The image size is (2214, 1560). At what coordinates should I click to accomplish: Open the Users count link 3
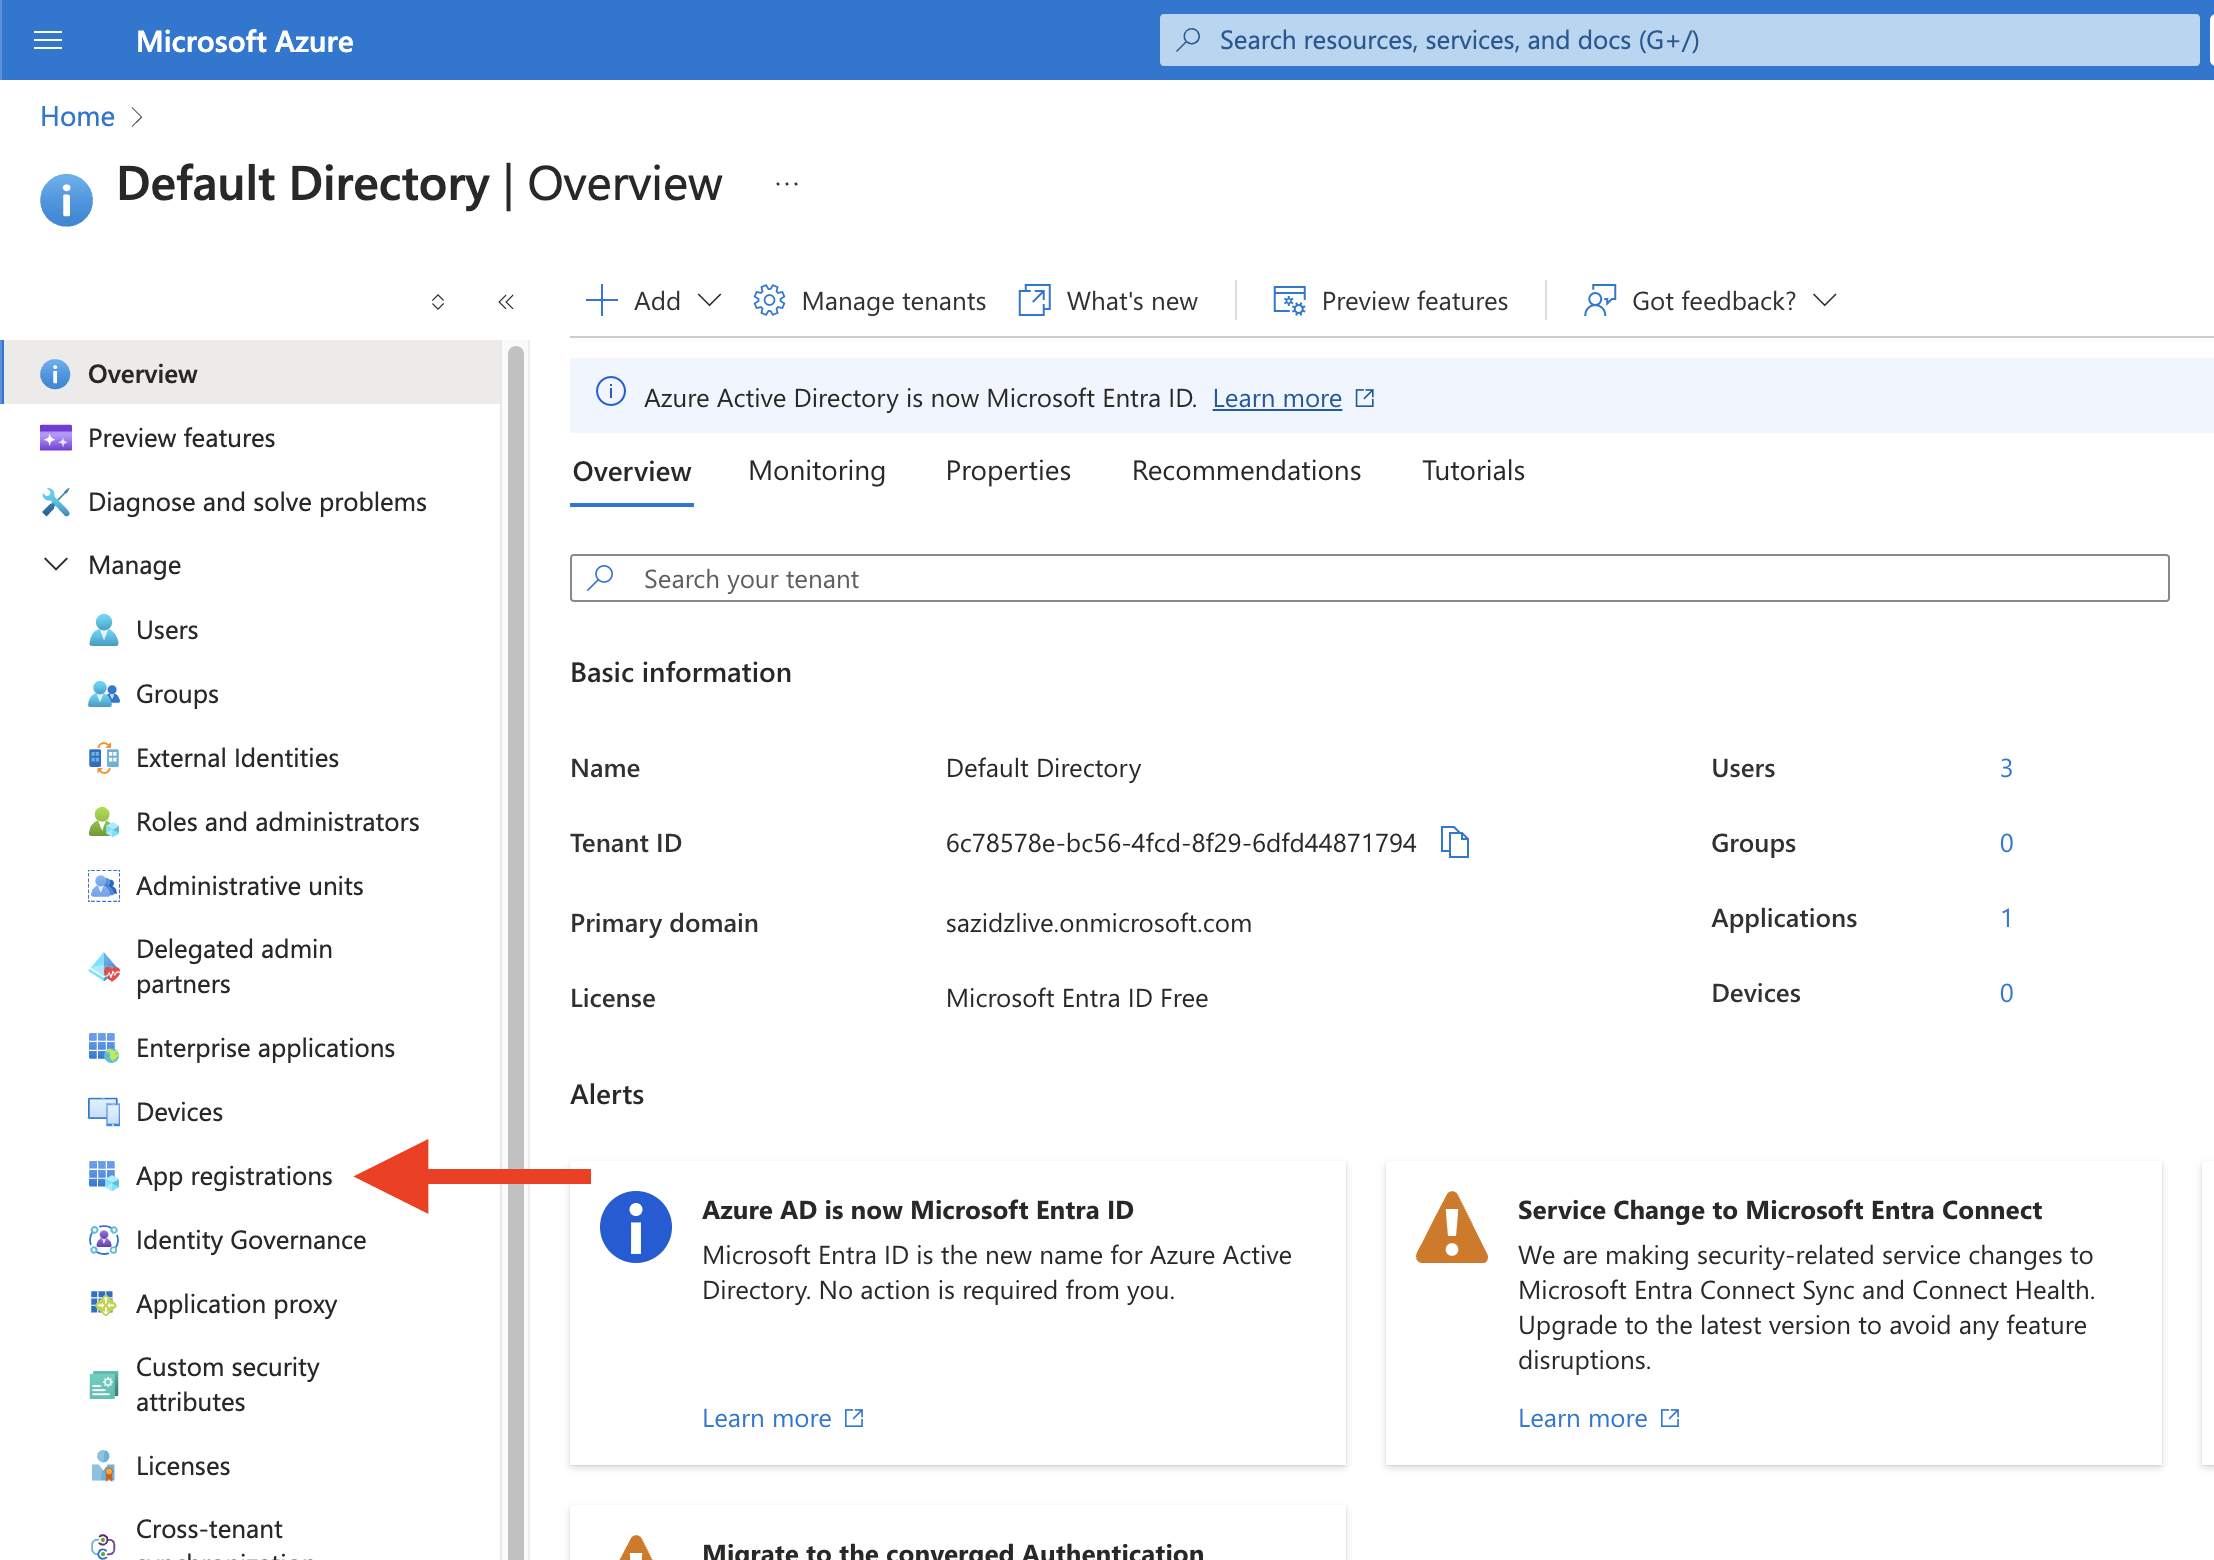pos(2006,768)
